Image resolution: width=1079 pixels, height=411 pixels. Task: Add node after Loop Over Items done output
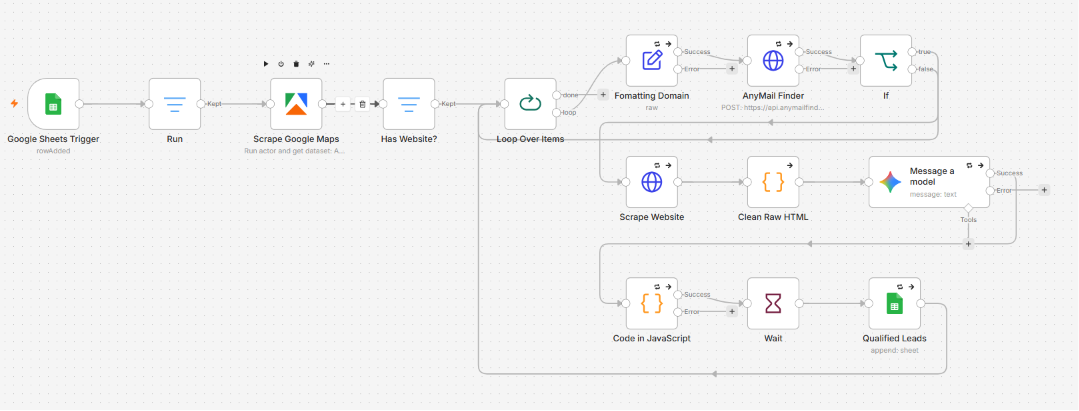603,94
